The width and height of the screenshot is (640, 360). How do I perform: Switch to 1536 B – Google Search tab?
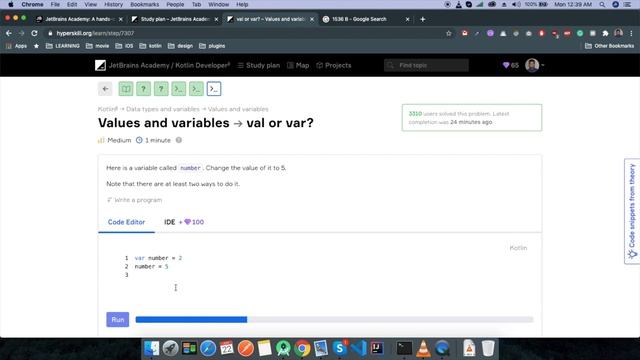click(359, 19)
